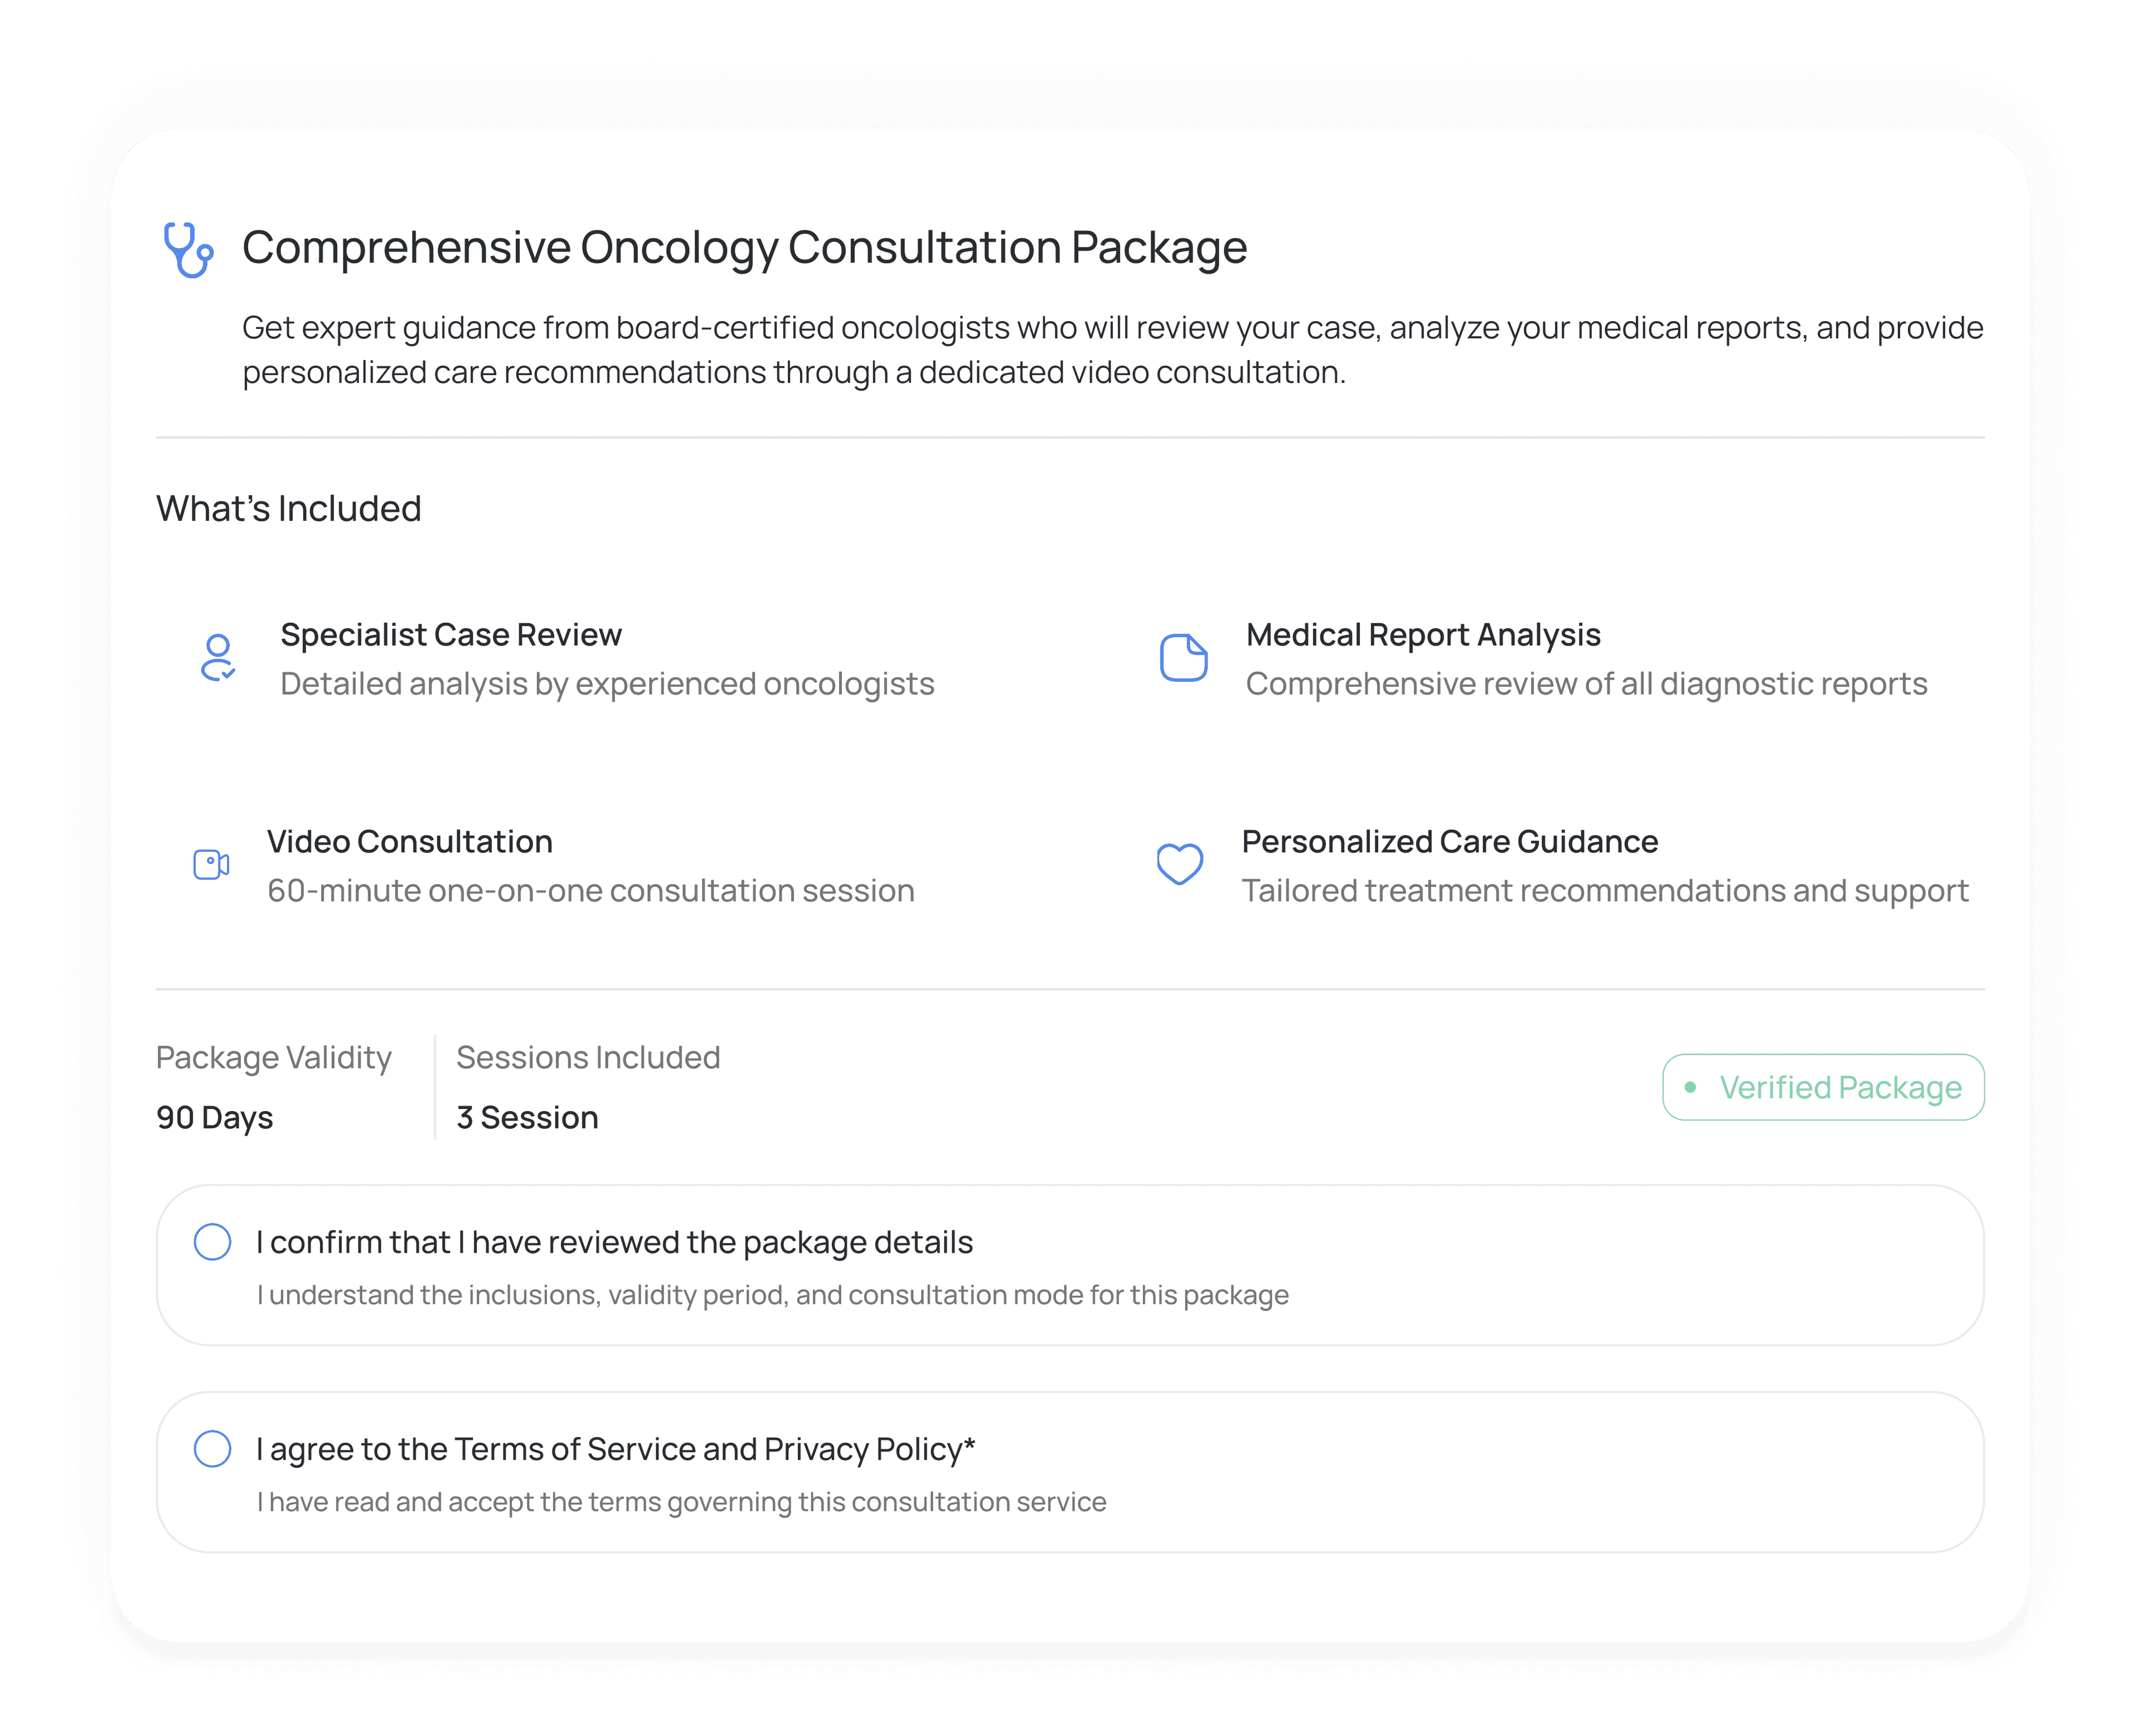Click the Specialist Case Review heading
This screenshot has height=1736, width=2141.
pos(451,635)
